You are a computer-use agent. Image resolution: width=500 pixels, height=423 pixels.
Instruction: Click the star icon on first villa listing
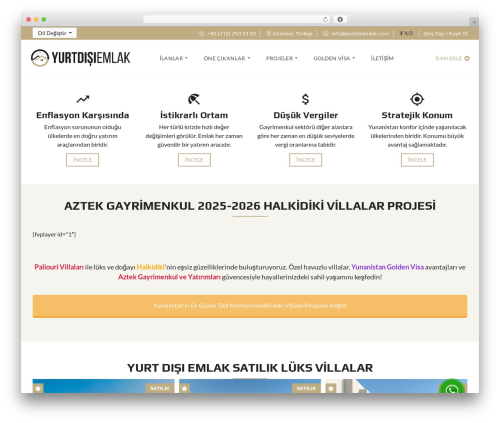click(38, 388)
